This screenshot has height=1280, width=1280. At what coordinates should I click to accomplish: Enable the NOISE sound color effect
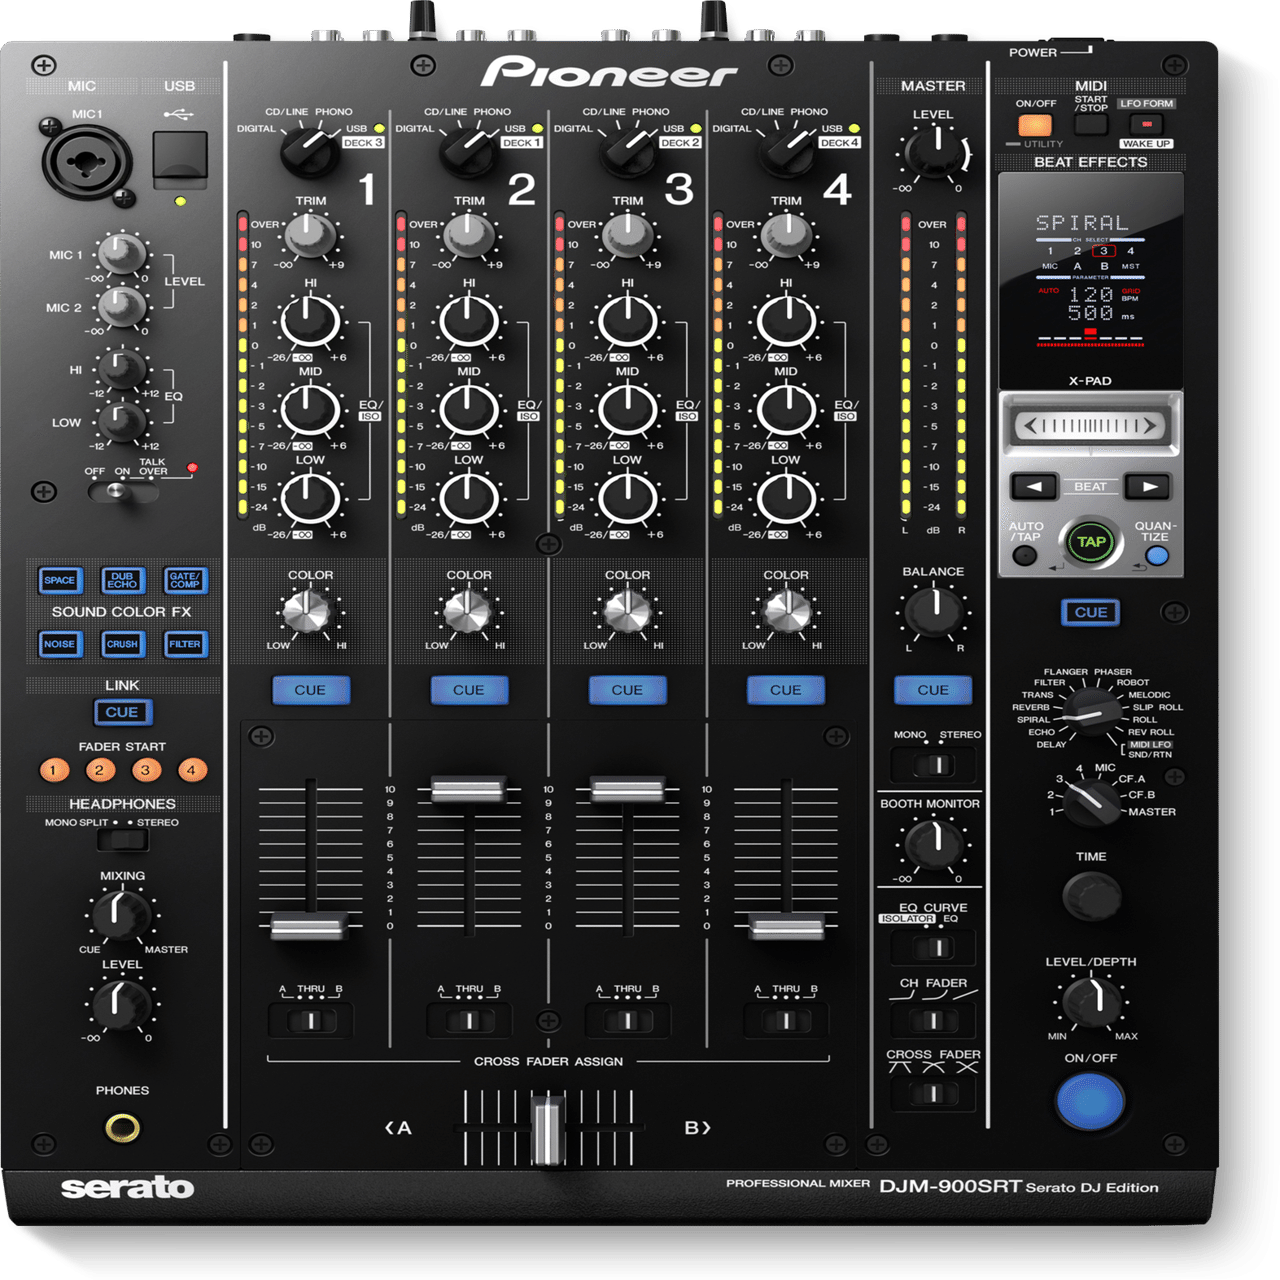(x=61, y=644)
